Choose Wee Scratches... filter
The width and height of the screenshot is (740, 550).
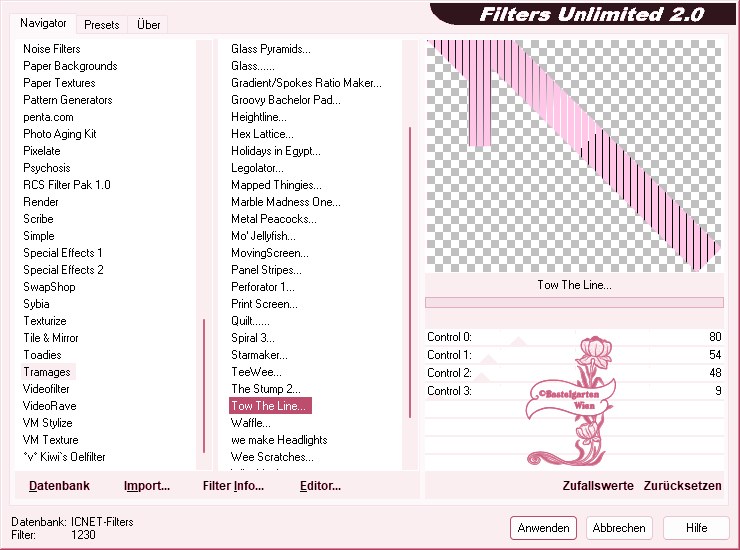(x=272, y=457)
